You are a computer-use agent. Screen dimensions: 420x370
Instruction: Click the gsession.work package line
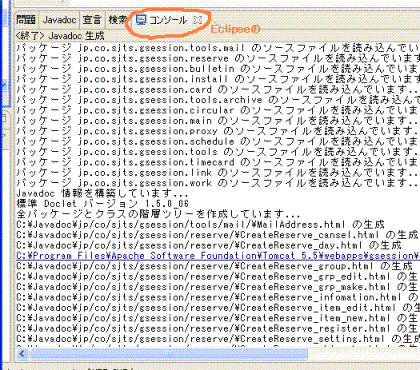[217, 183]
